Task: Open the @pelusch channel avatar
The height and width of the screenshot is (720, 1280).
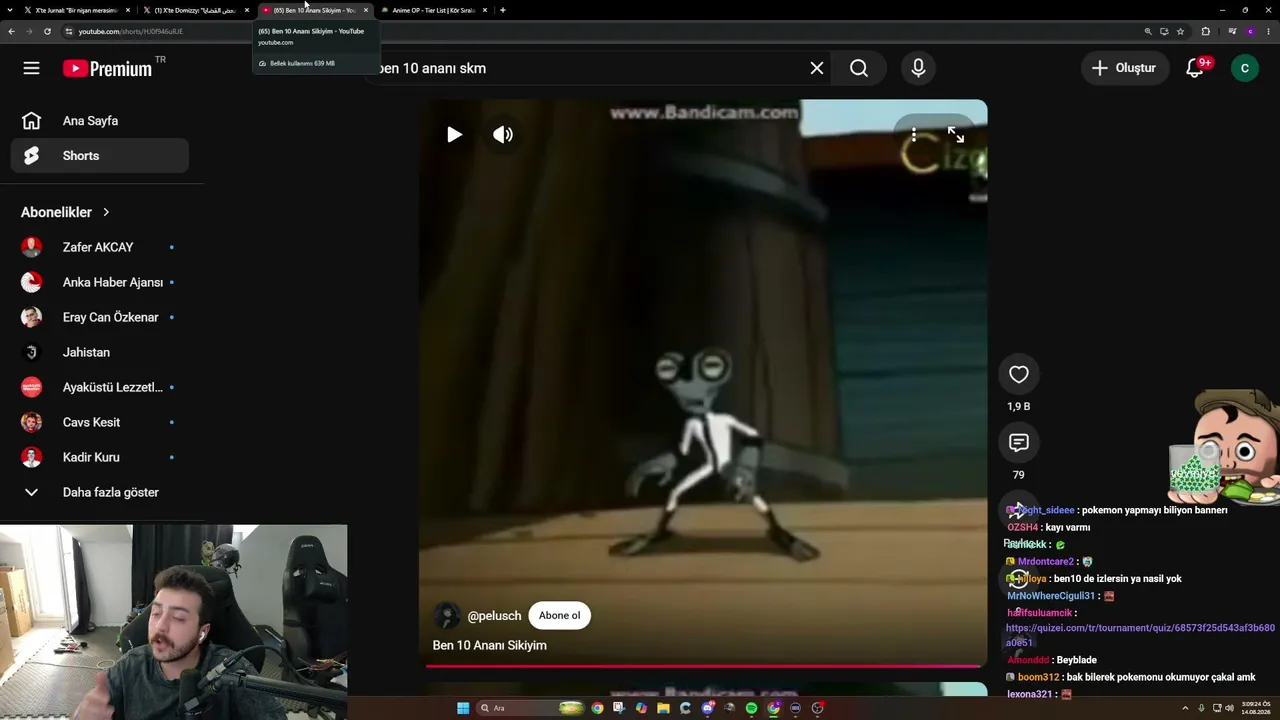Action: click(x=447, y=616)
